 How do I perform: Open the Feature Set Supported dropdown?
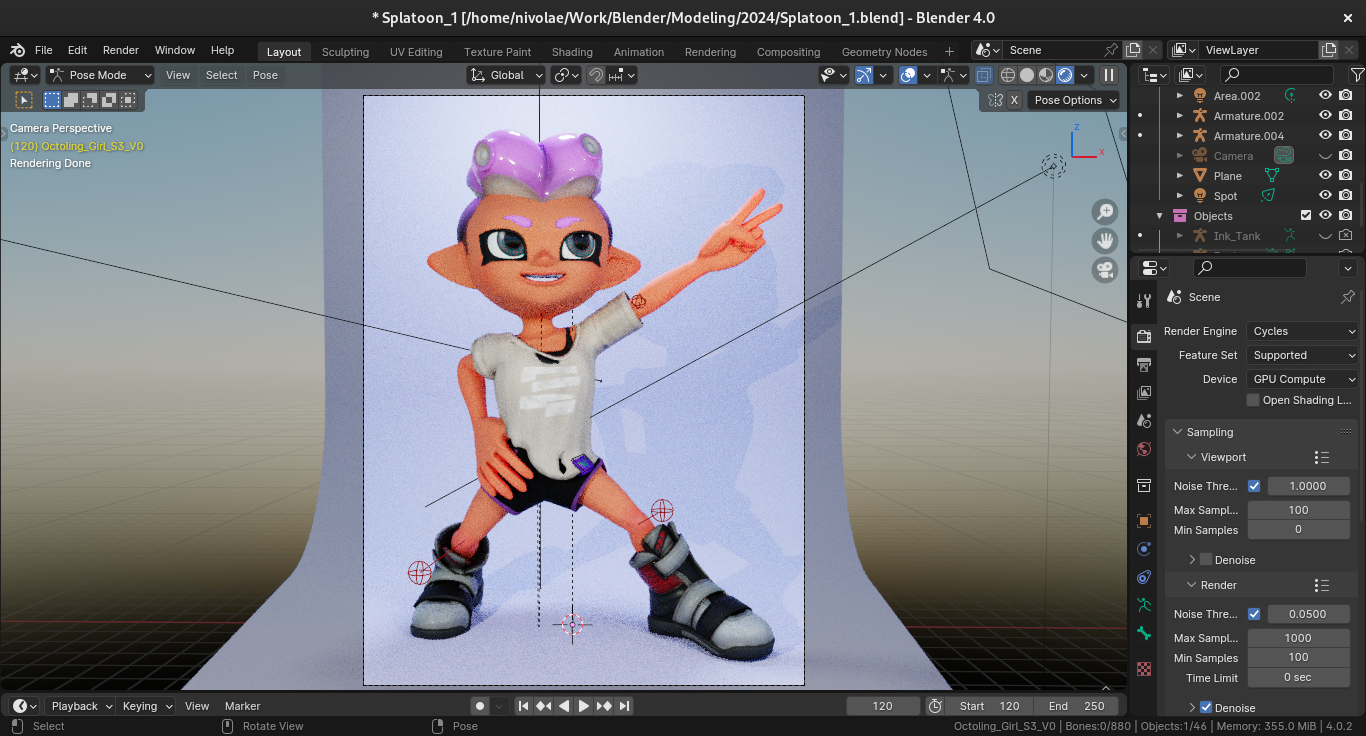1303,355
